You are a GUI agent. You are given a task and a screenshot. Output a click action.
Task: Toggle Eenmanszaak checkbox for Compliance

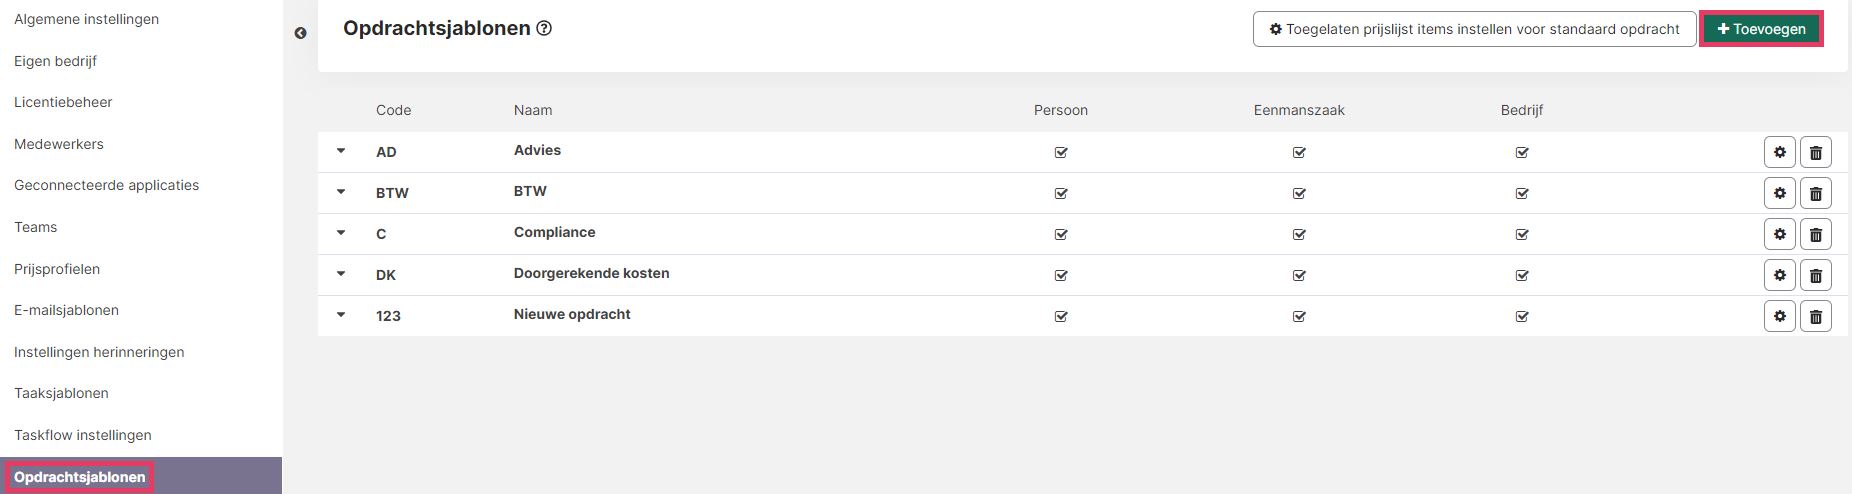1299,234
